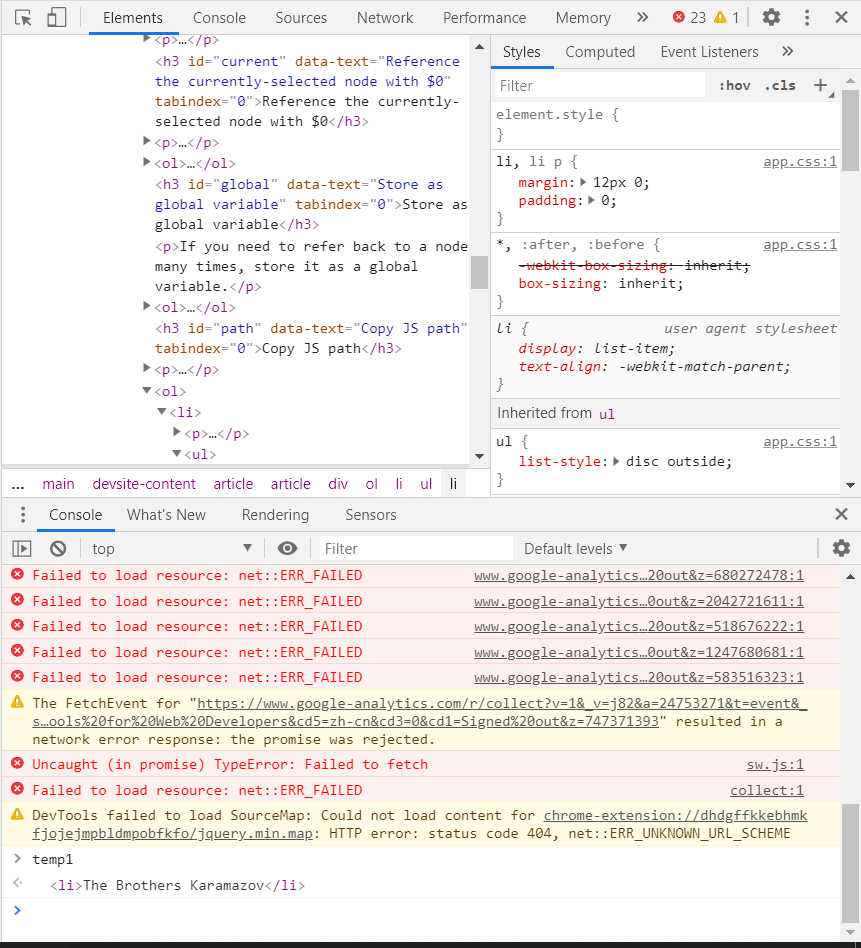Screen dimensions: 861x948
Task: Click Styles pane scroll down arrow
Action: (x=850, y=485)
